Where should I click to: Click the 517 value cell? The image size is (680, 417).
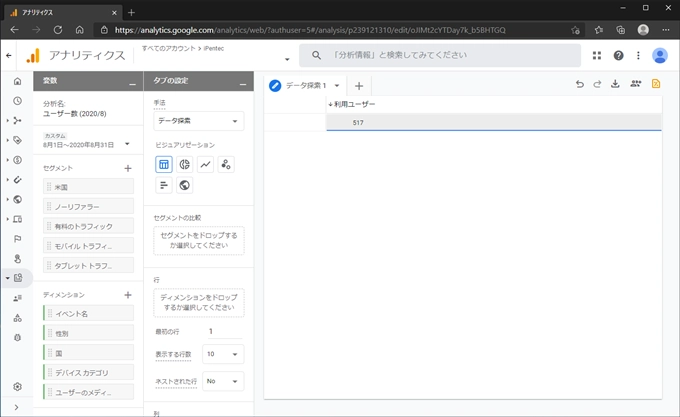pos(494,123)
